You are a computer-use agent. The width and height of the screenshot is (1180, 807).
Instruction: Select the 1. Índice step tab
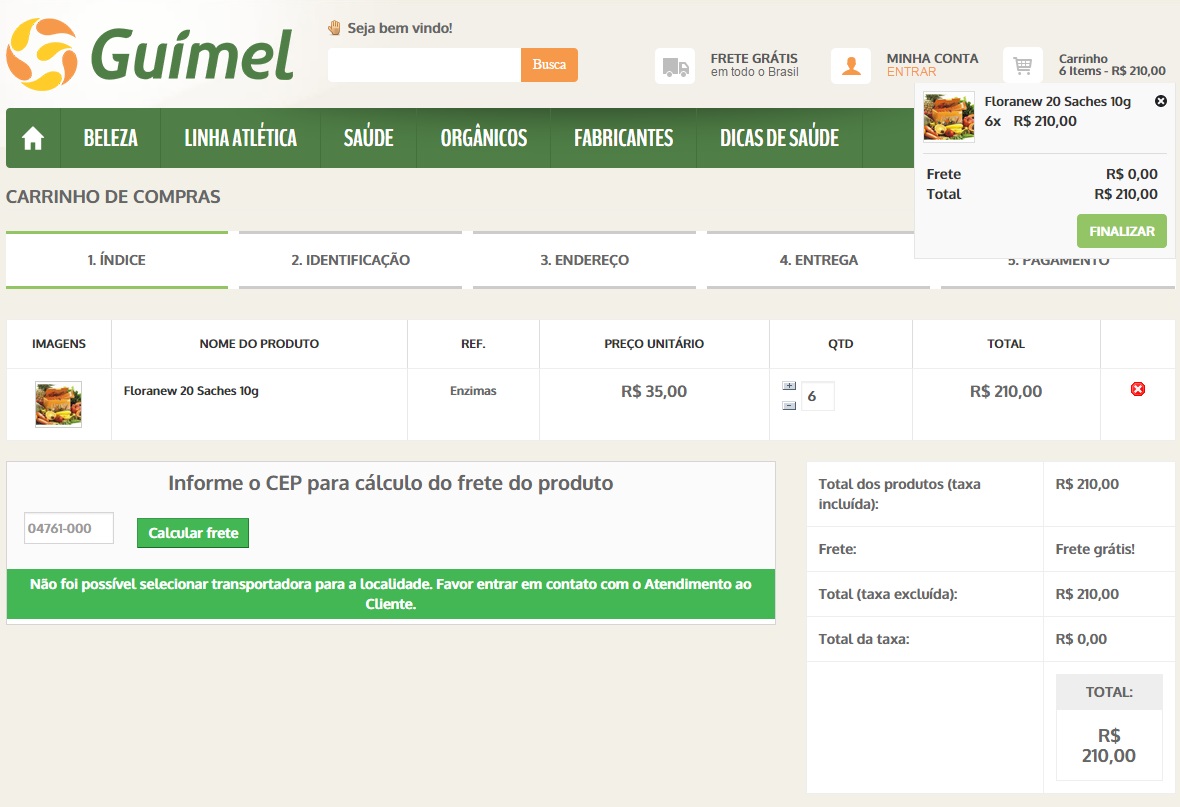(117, 260)
